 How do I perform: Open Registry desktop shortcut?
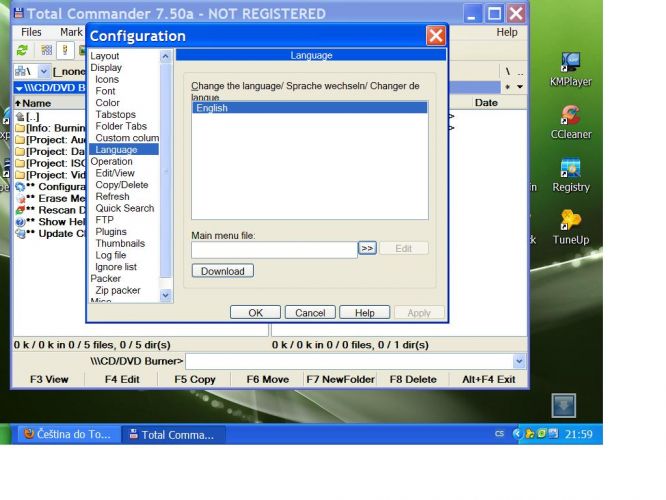click(570, 175)
